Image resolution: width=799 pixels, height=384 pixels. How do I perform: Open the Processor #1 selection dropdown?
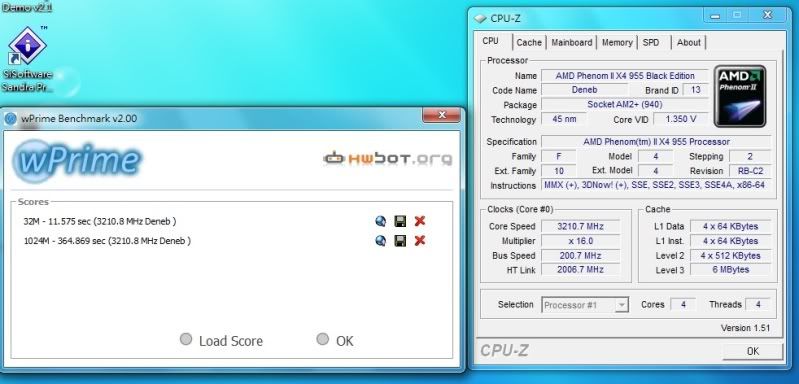pos(584,305)
